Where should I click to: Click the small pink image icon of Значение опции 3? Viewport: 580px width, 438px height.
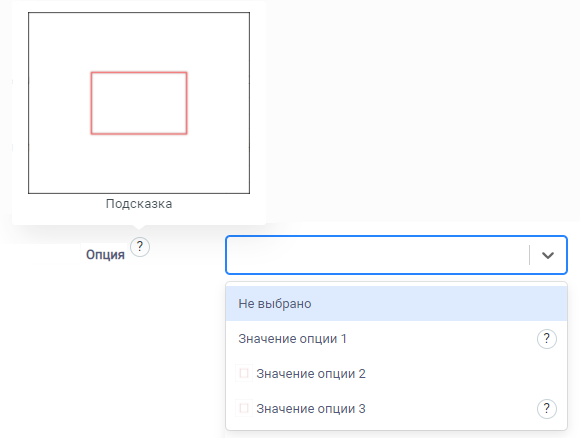tap(244, 408)
